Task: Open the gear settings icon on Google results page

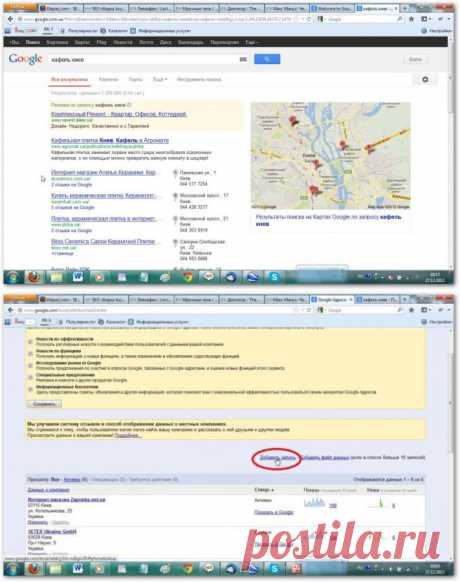Action: coord(425,79)
